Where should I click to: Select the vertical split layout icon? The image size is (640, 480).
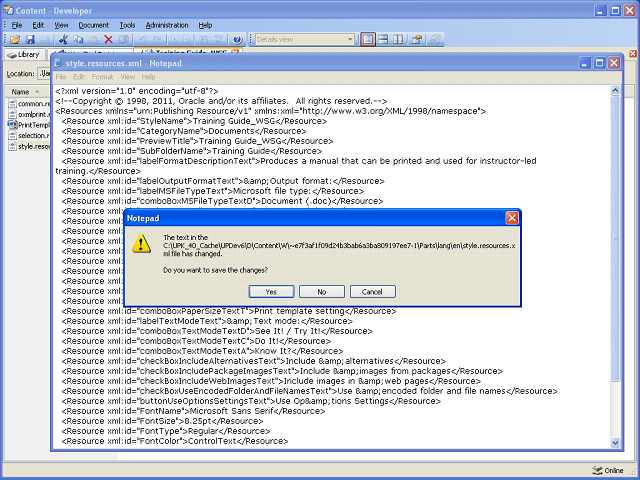pyautogui.click(x=398, y=40)
